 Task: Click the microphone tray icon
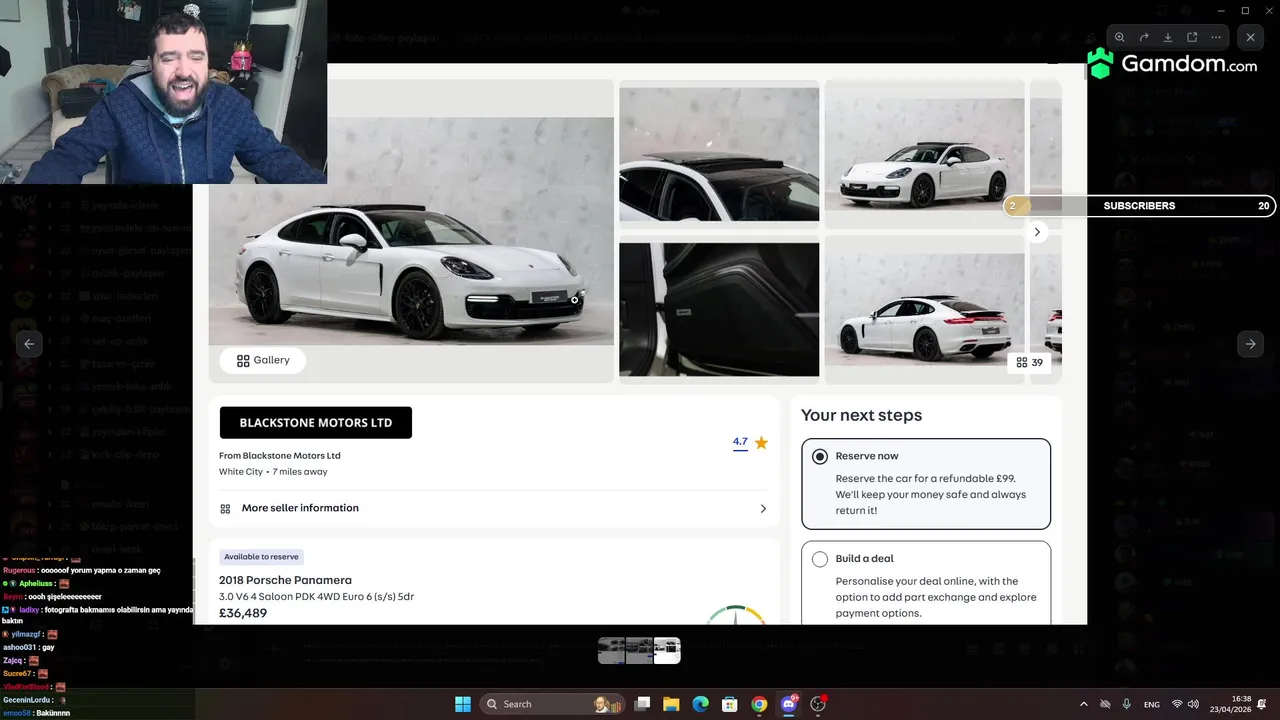click(1127, 704)
